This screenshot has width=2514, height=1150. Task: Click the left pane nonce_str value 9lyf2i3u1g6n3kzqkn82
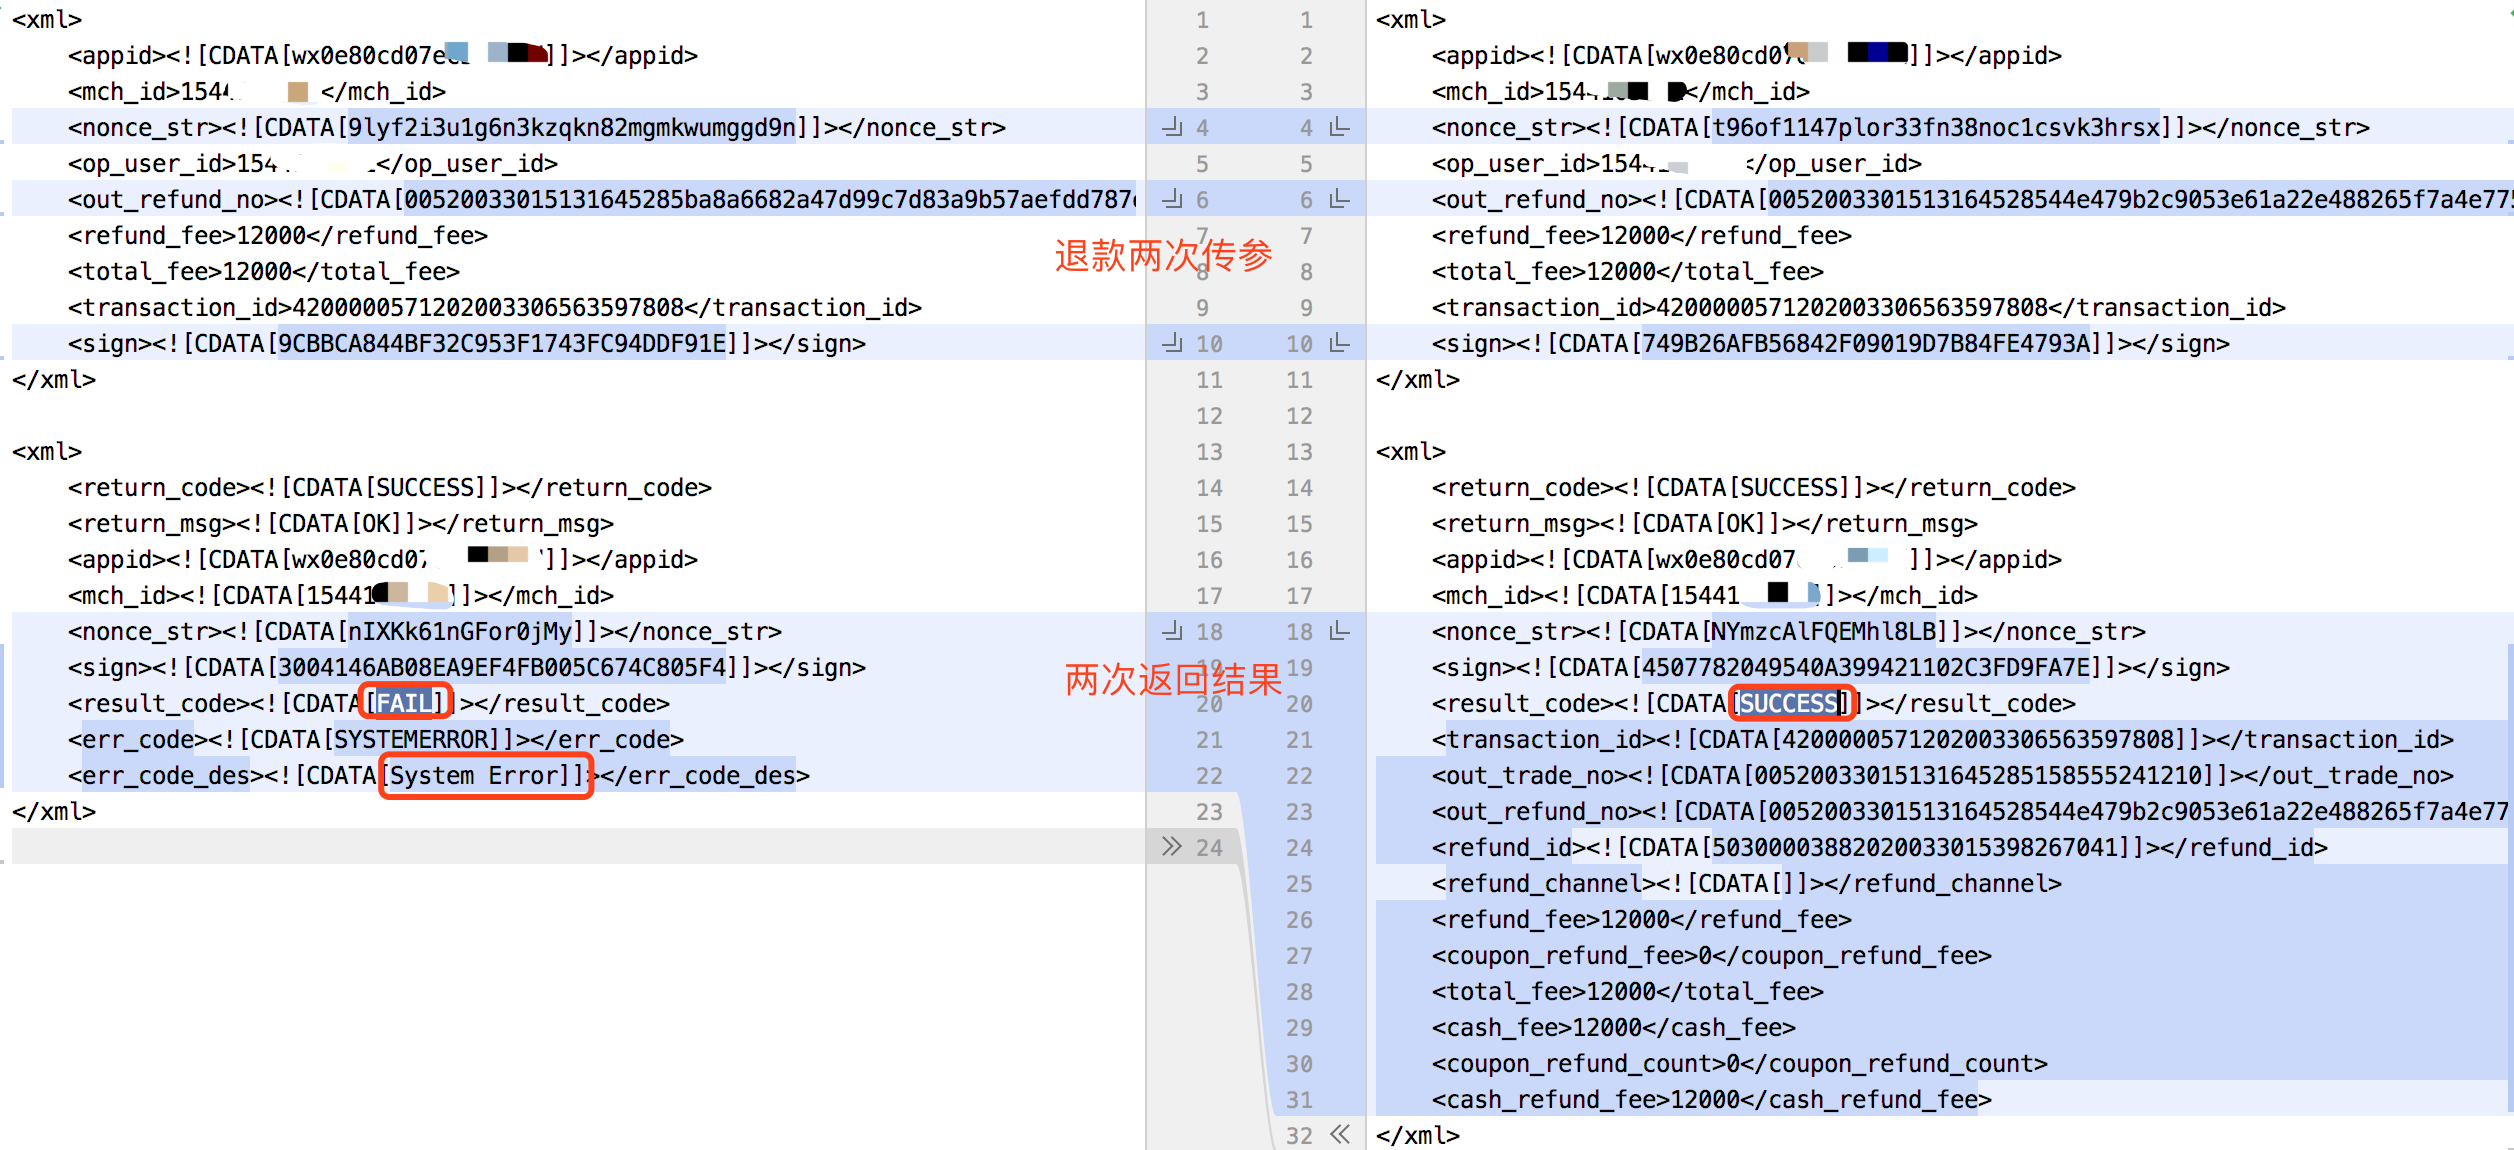pos(570,127)
